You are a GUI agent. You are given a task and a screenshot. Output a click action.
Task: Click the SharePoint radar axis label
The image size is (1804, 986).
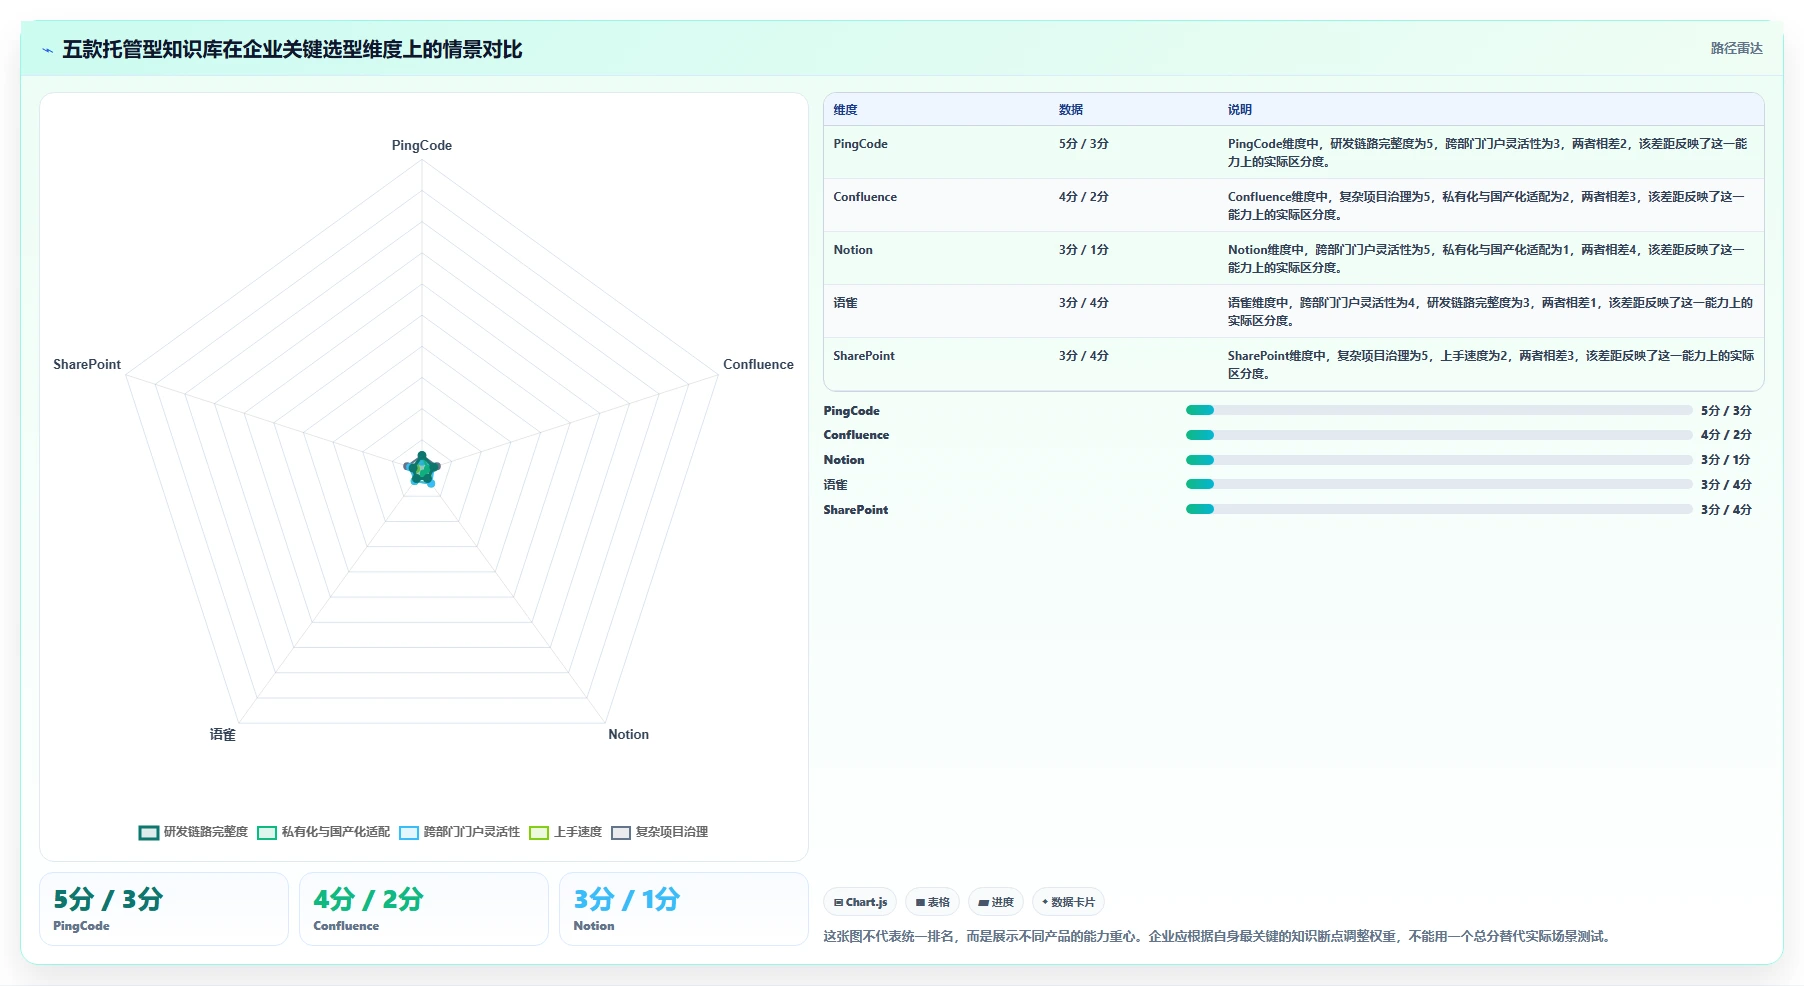87,364
